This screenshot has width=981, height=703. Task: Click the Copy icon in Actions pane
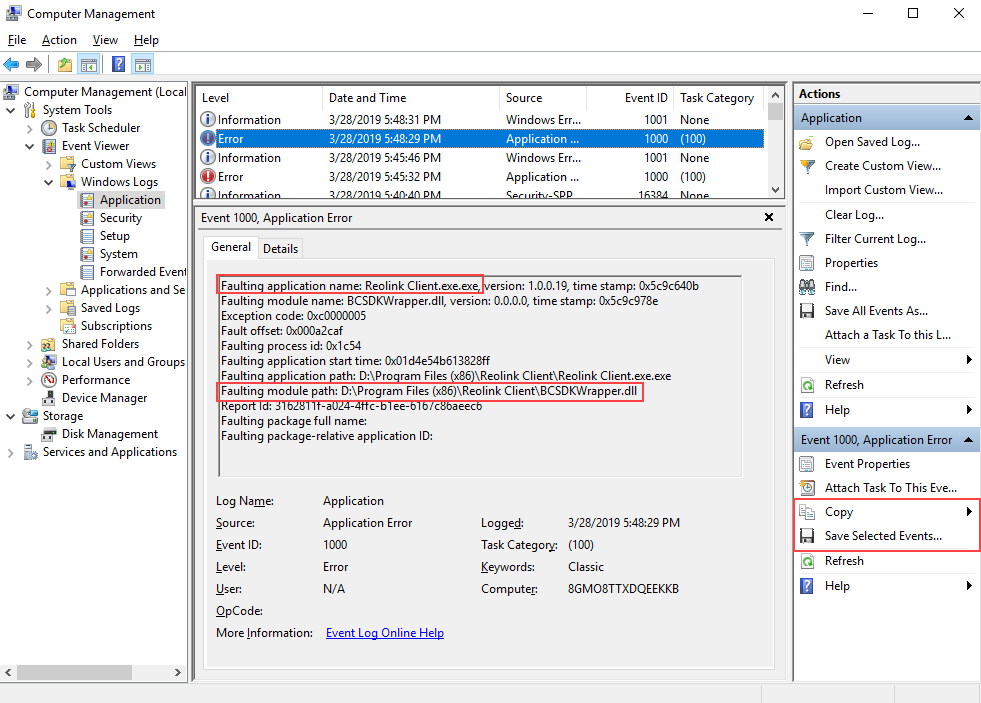807,512
